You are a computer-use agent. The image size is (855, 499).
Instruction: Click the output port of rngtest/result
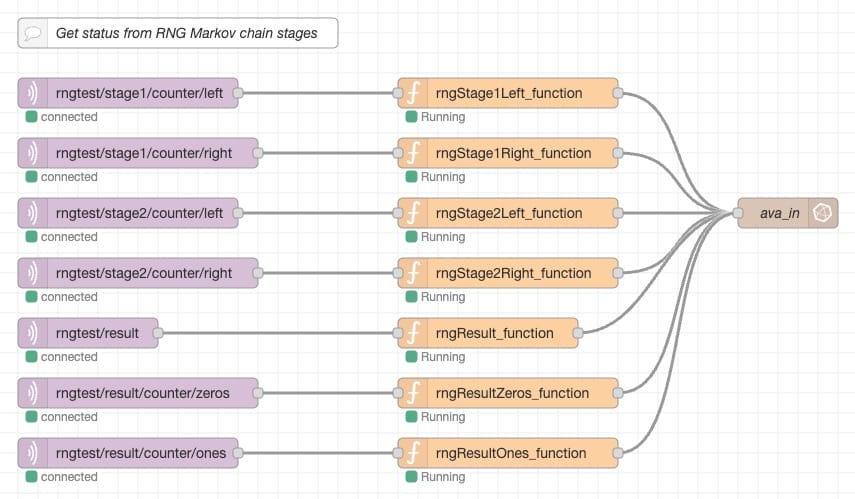coord(158,333)
